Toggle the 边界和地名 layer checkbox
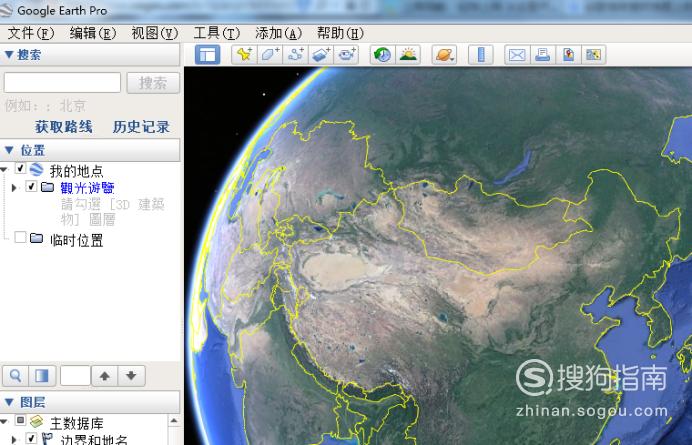The height and width of the screenshot is (445, 692). (31, 438)
